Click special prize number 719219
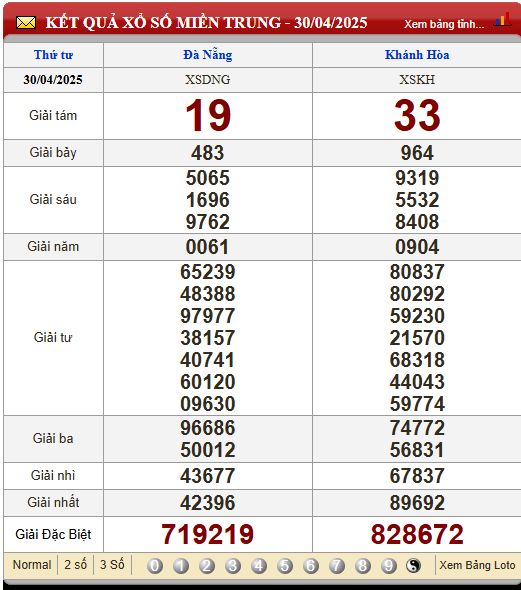Viewport: 521px width, 590px height. (208, 534)
